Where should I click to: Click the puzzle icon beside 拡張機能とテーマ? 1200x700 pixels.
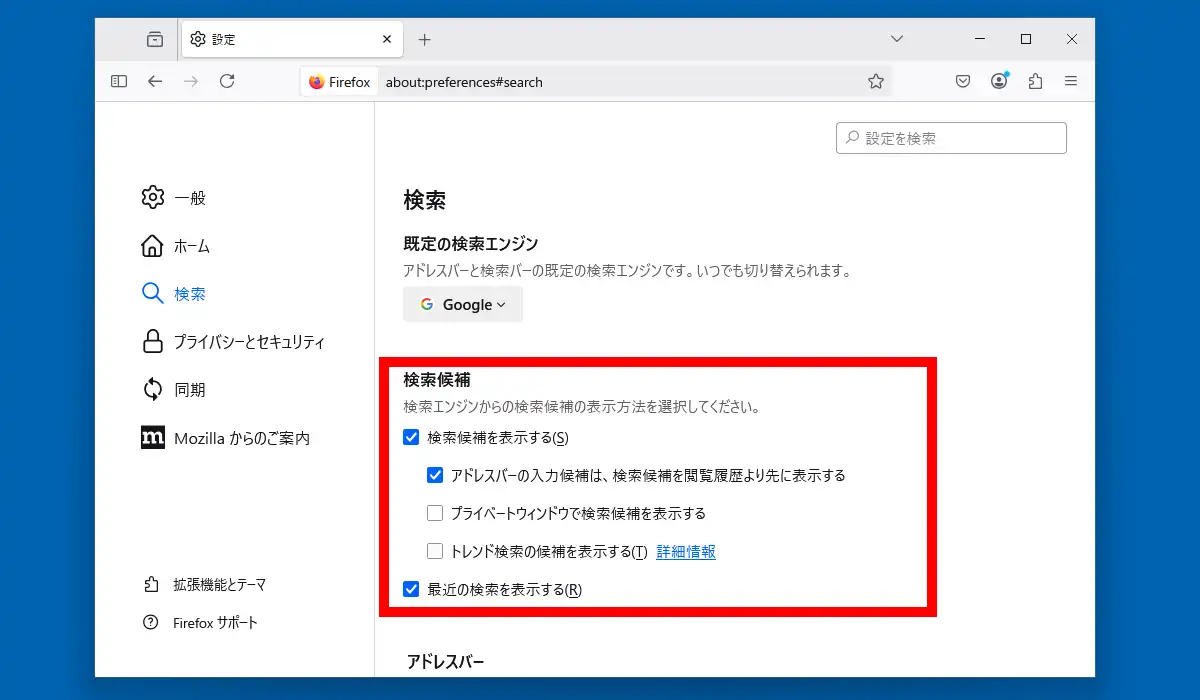pyautogui.click(x=151, y=584)
